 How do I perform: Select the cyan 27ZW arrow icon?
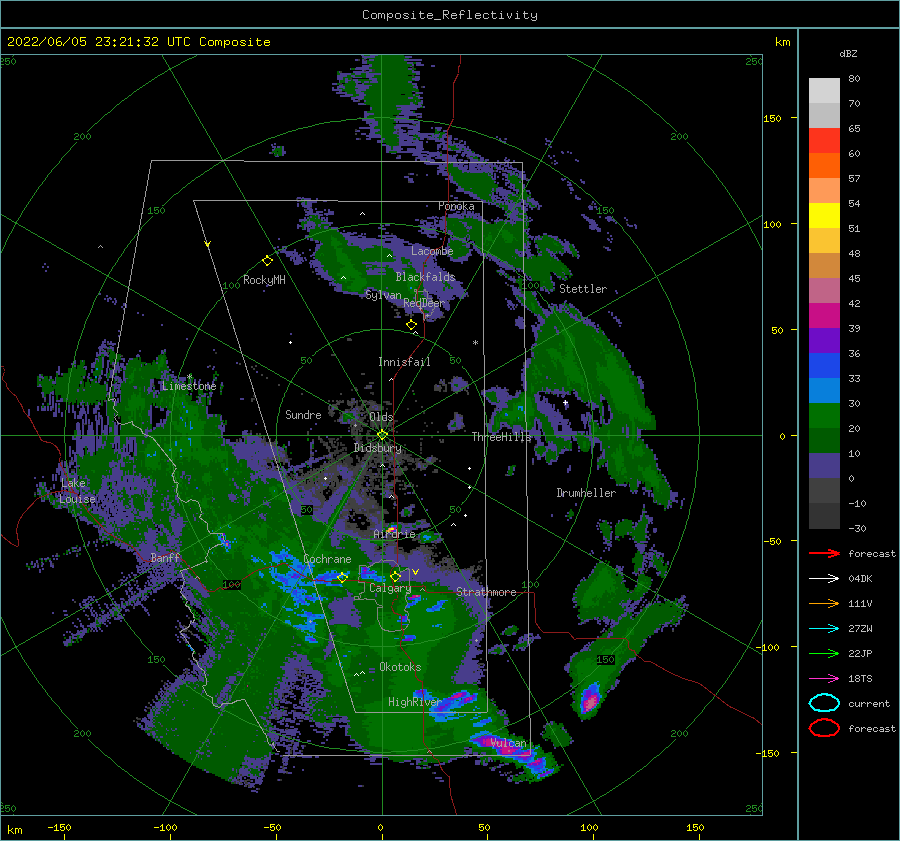coord(824,628)
